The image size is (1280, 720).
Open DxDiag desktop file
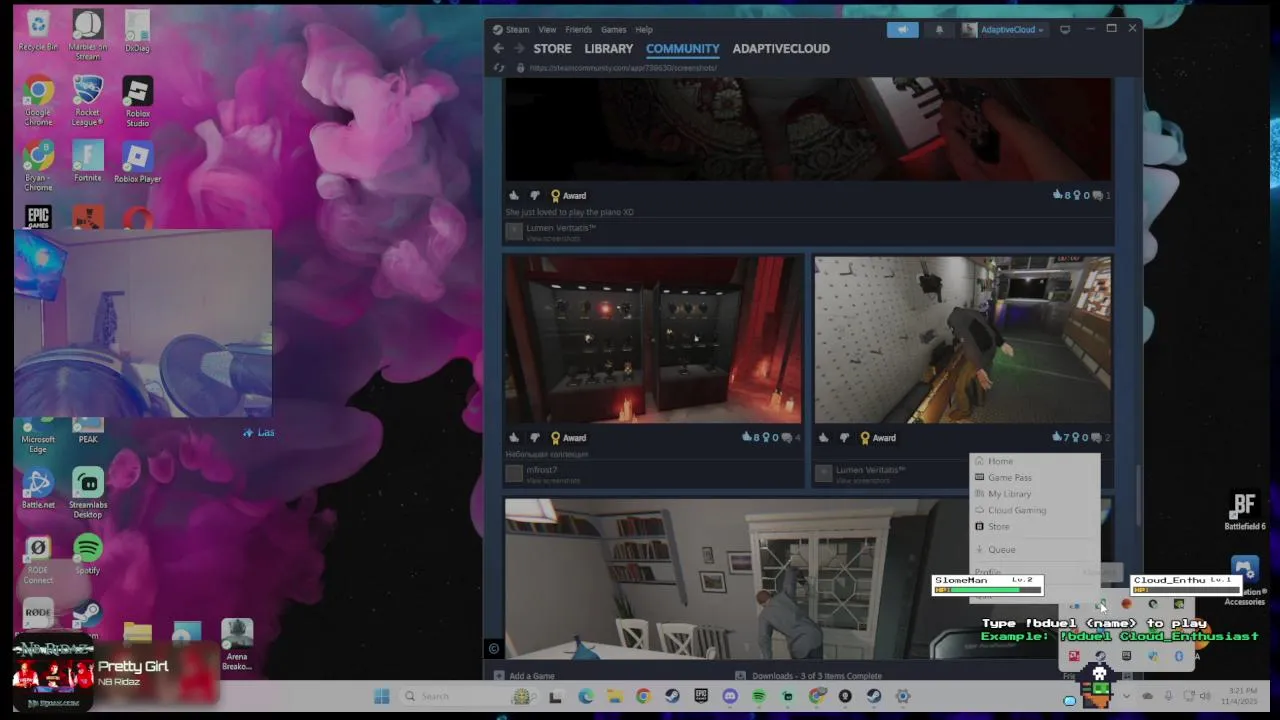click(137, 31)
